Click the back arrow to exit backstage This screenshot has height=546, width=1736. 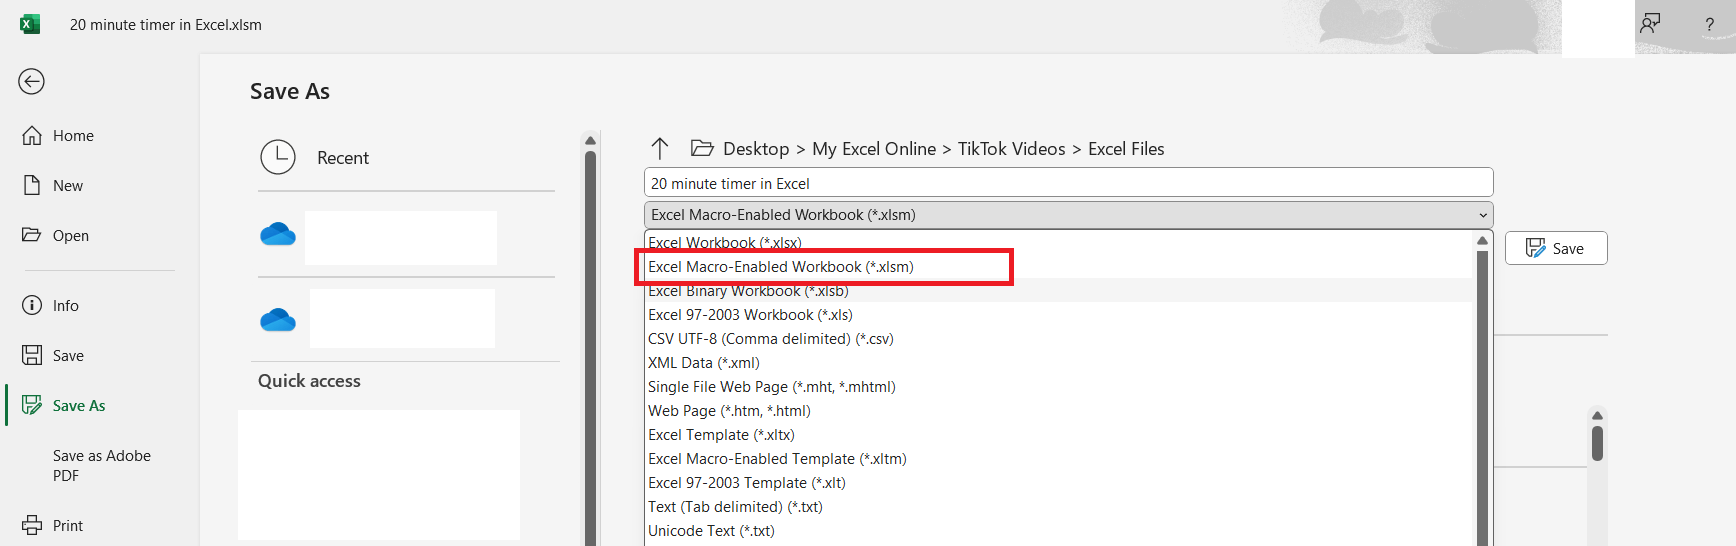[x=31, y=82]
